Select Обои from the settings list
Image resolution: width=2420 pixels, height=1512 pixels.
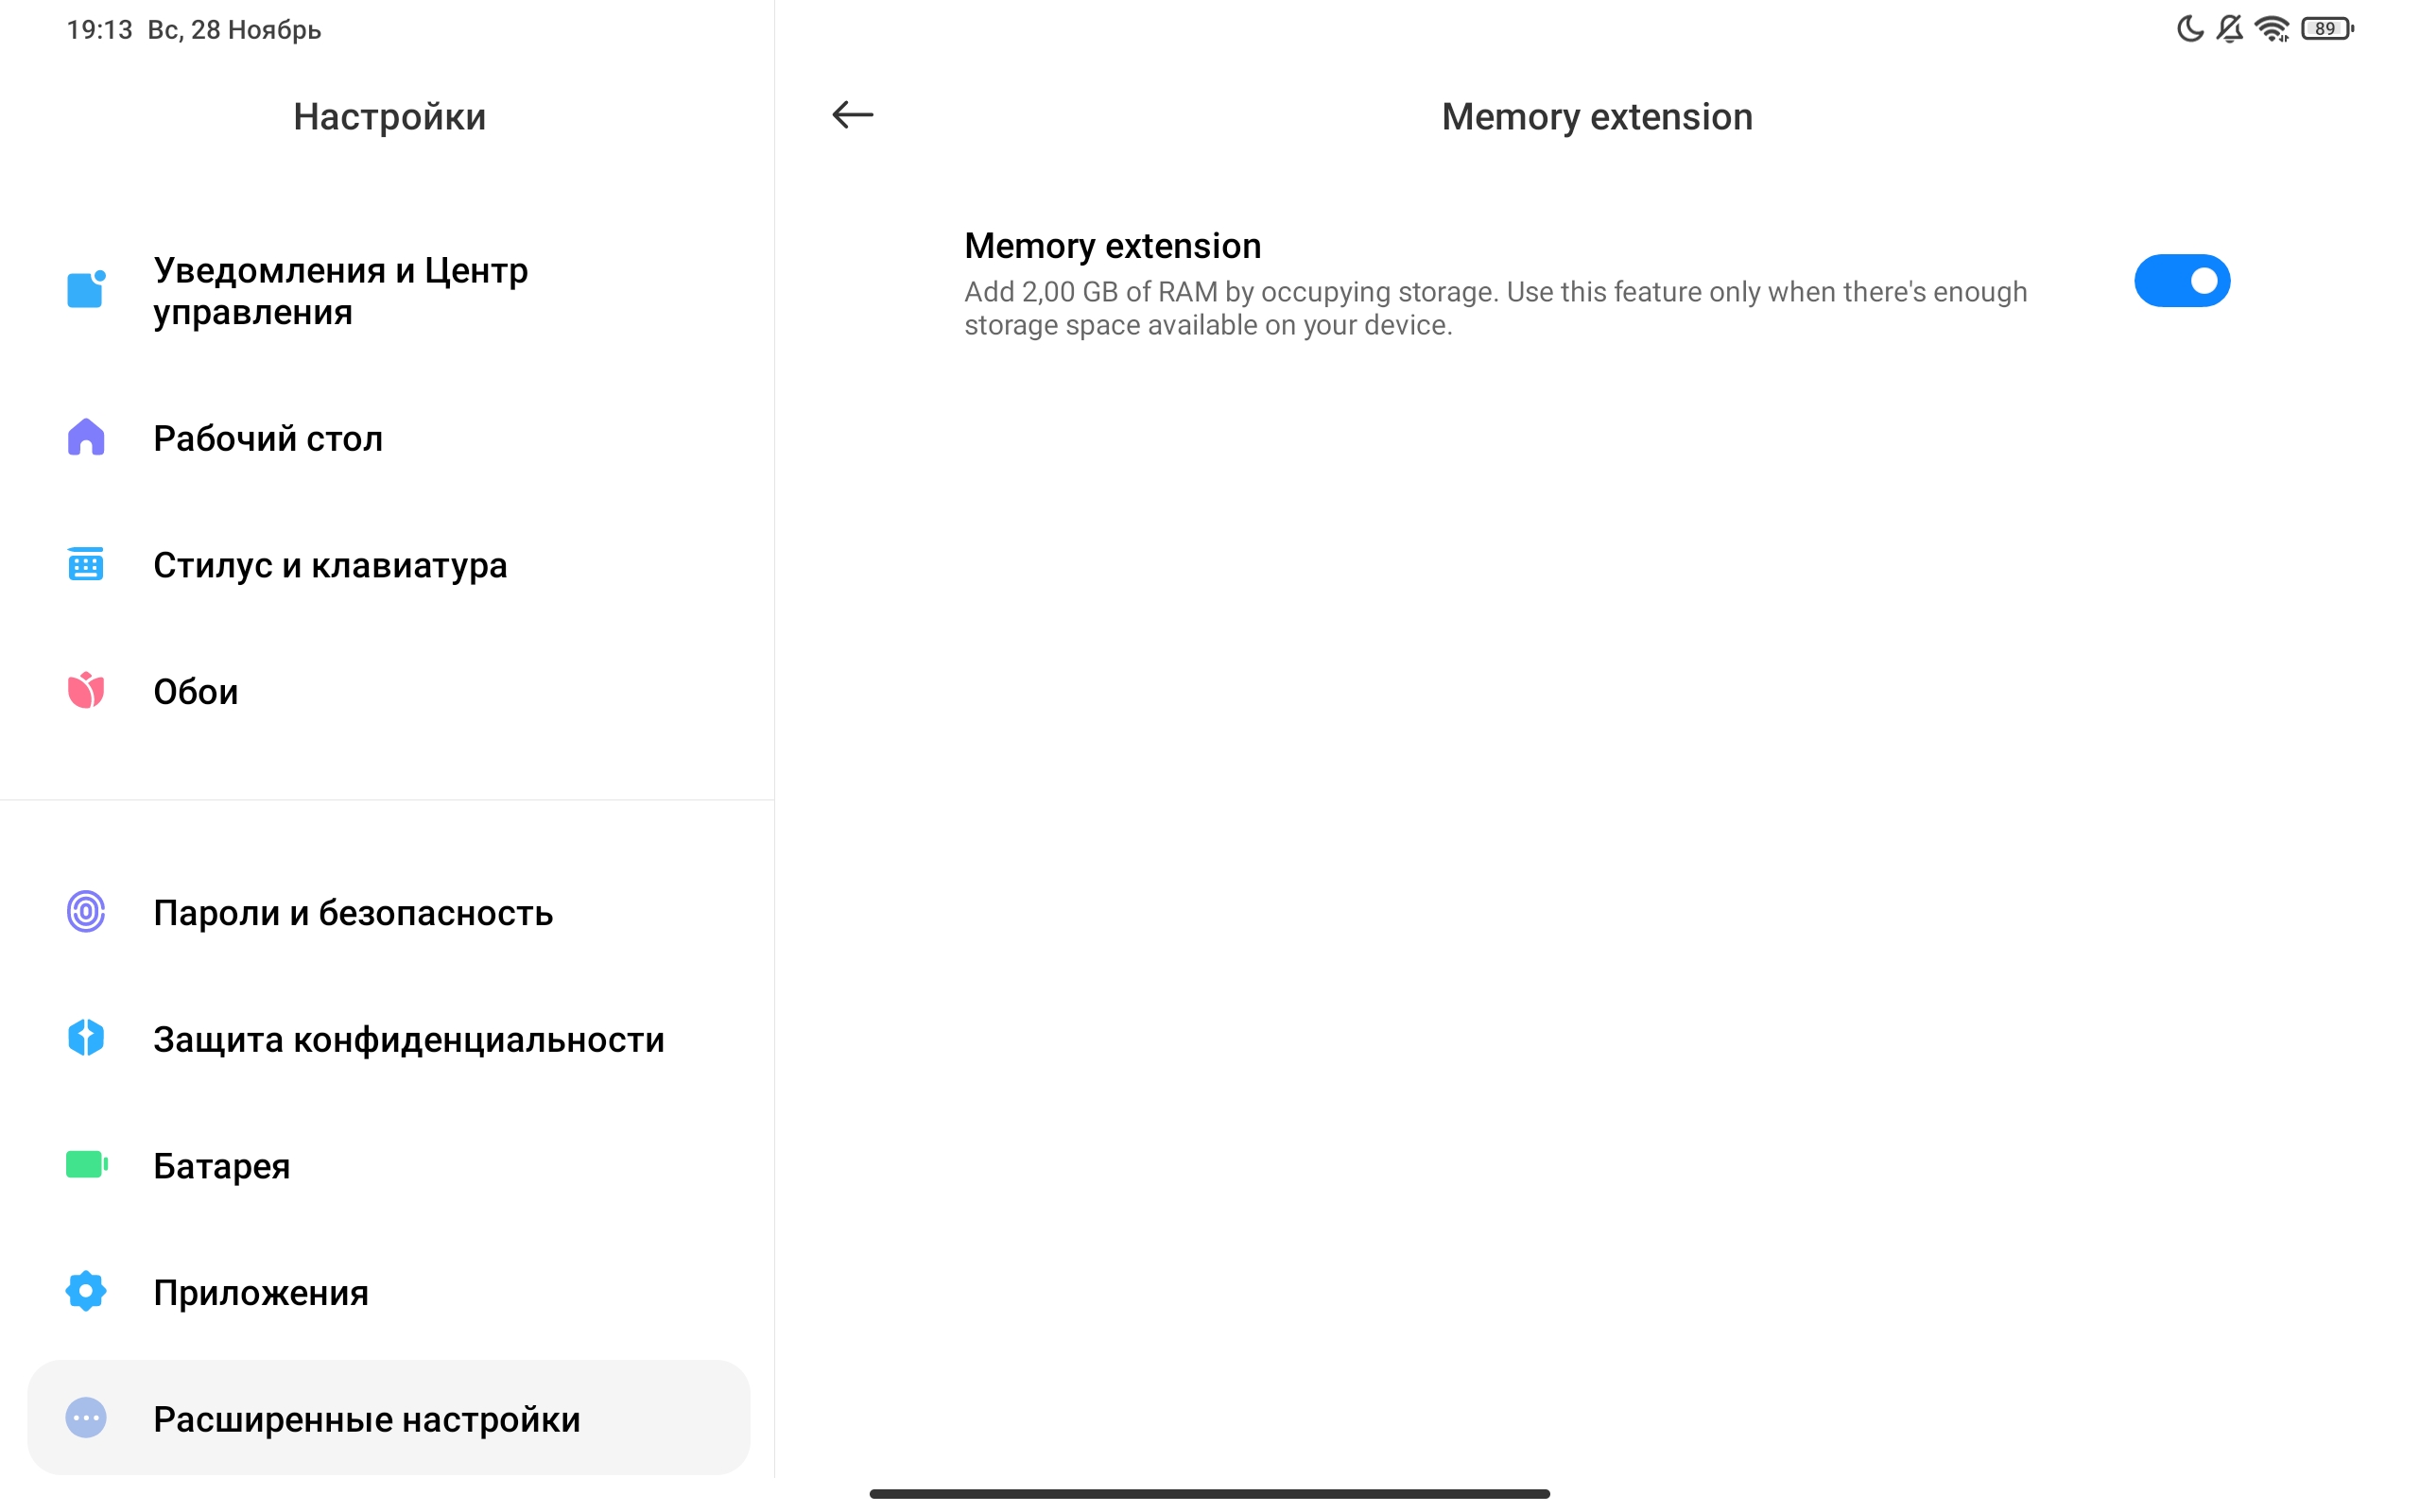coord(196,692)
